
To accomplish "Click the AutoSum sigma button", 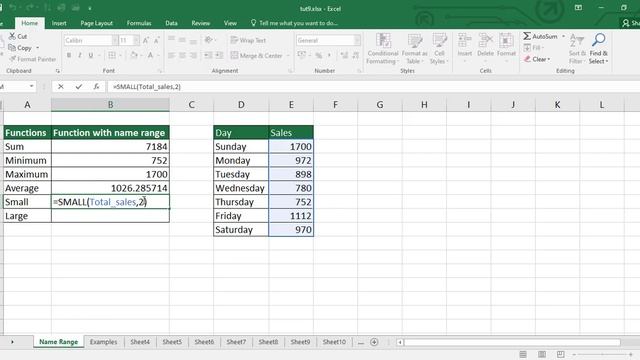I will click(540, 36).
